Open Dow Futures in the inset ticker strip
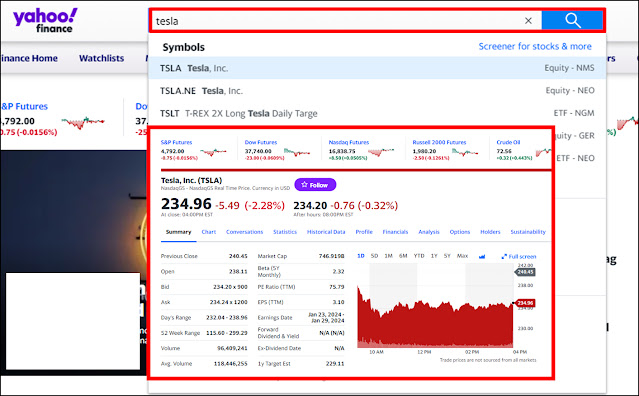The width and height of the screenshot is (639, 396). click(x=261, y=142)
